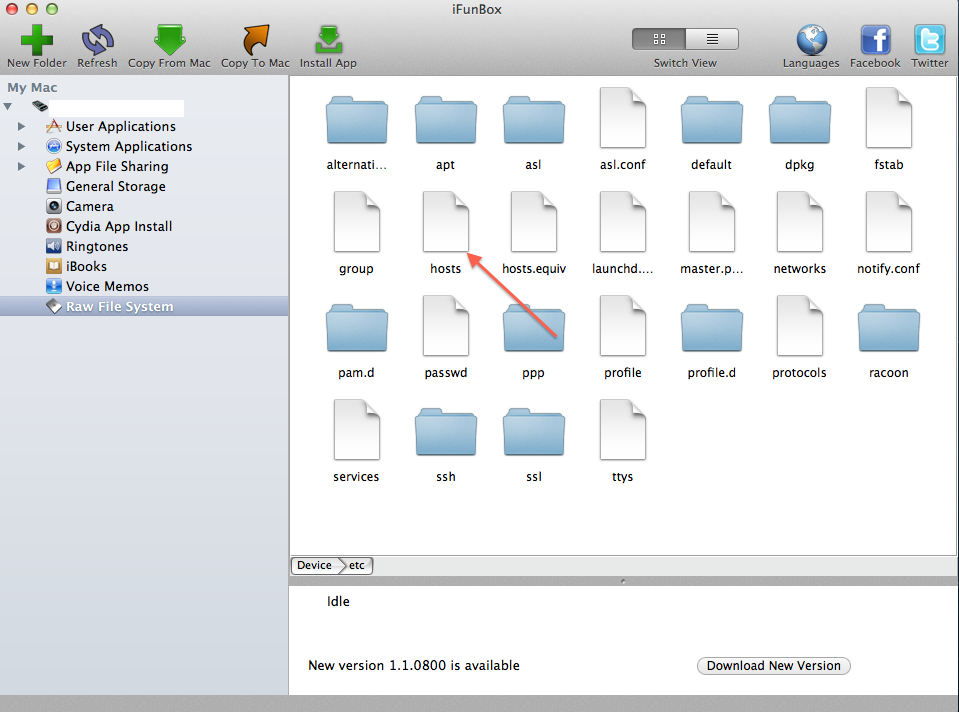Open the Languages globe icon

click(812, 40)
